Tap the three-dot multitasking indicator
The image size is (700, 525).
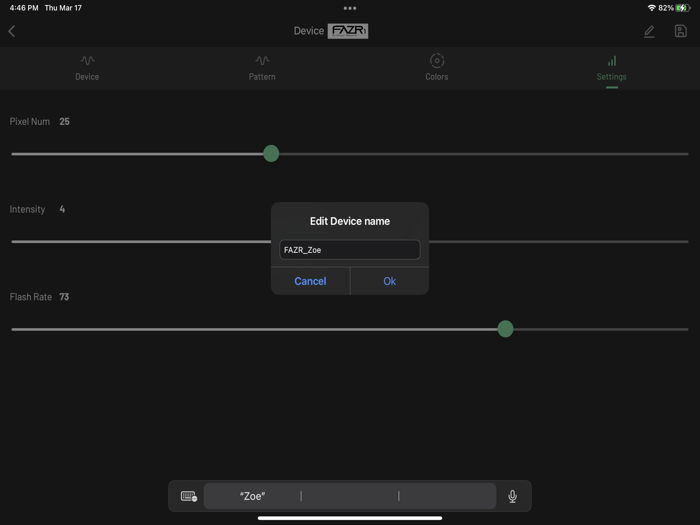[350, 8]
